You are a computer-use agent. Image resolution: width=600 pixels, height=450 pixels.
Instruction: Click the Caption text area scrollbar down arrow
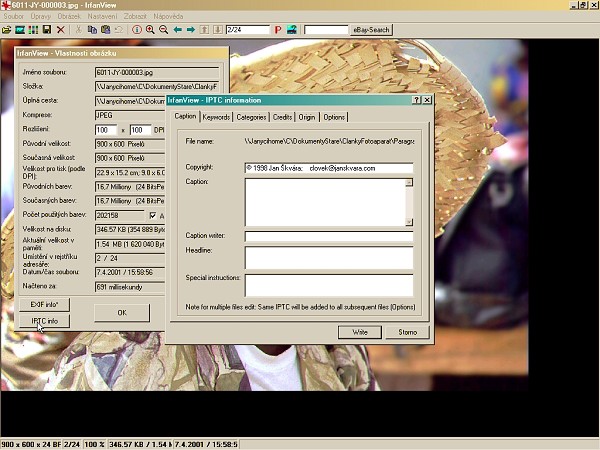[x=409, y=221]
